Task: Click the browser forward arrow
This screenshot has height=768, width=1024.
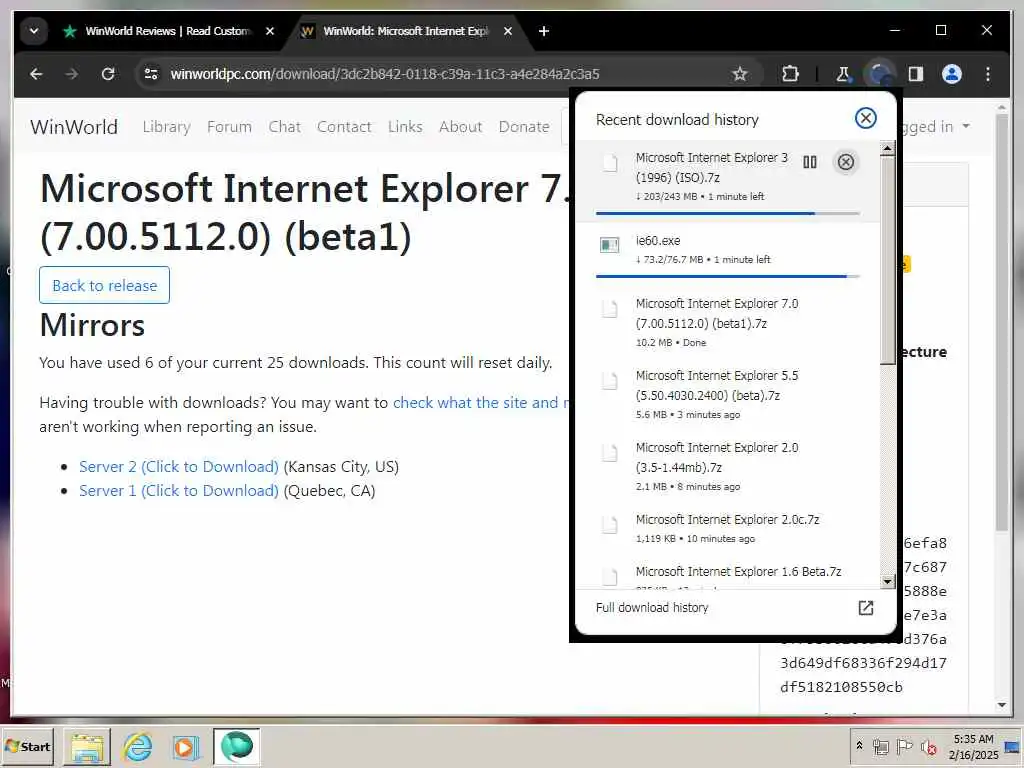Action: 71,74
